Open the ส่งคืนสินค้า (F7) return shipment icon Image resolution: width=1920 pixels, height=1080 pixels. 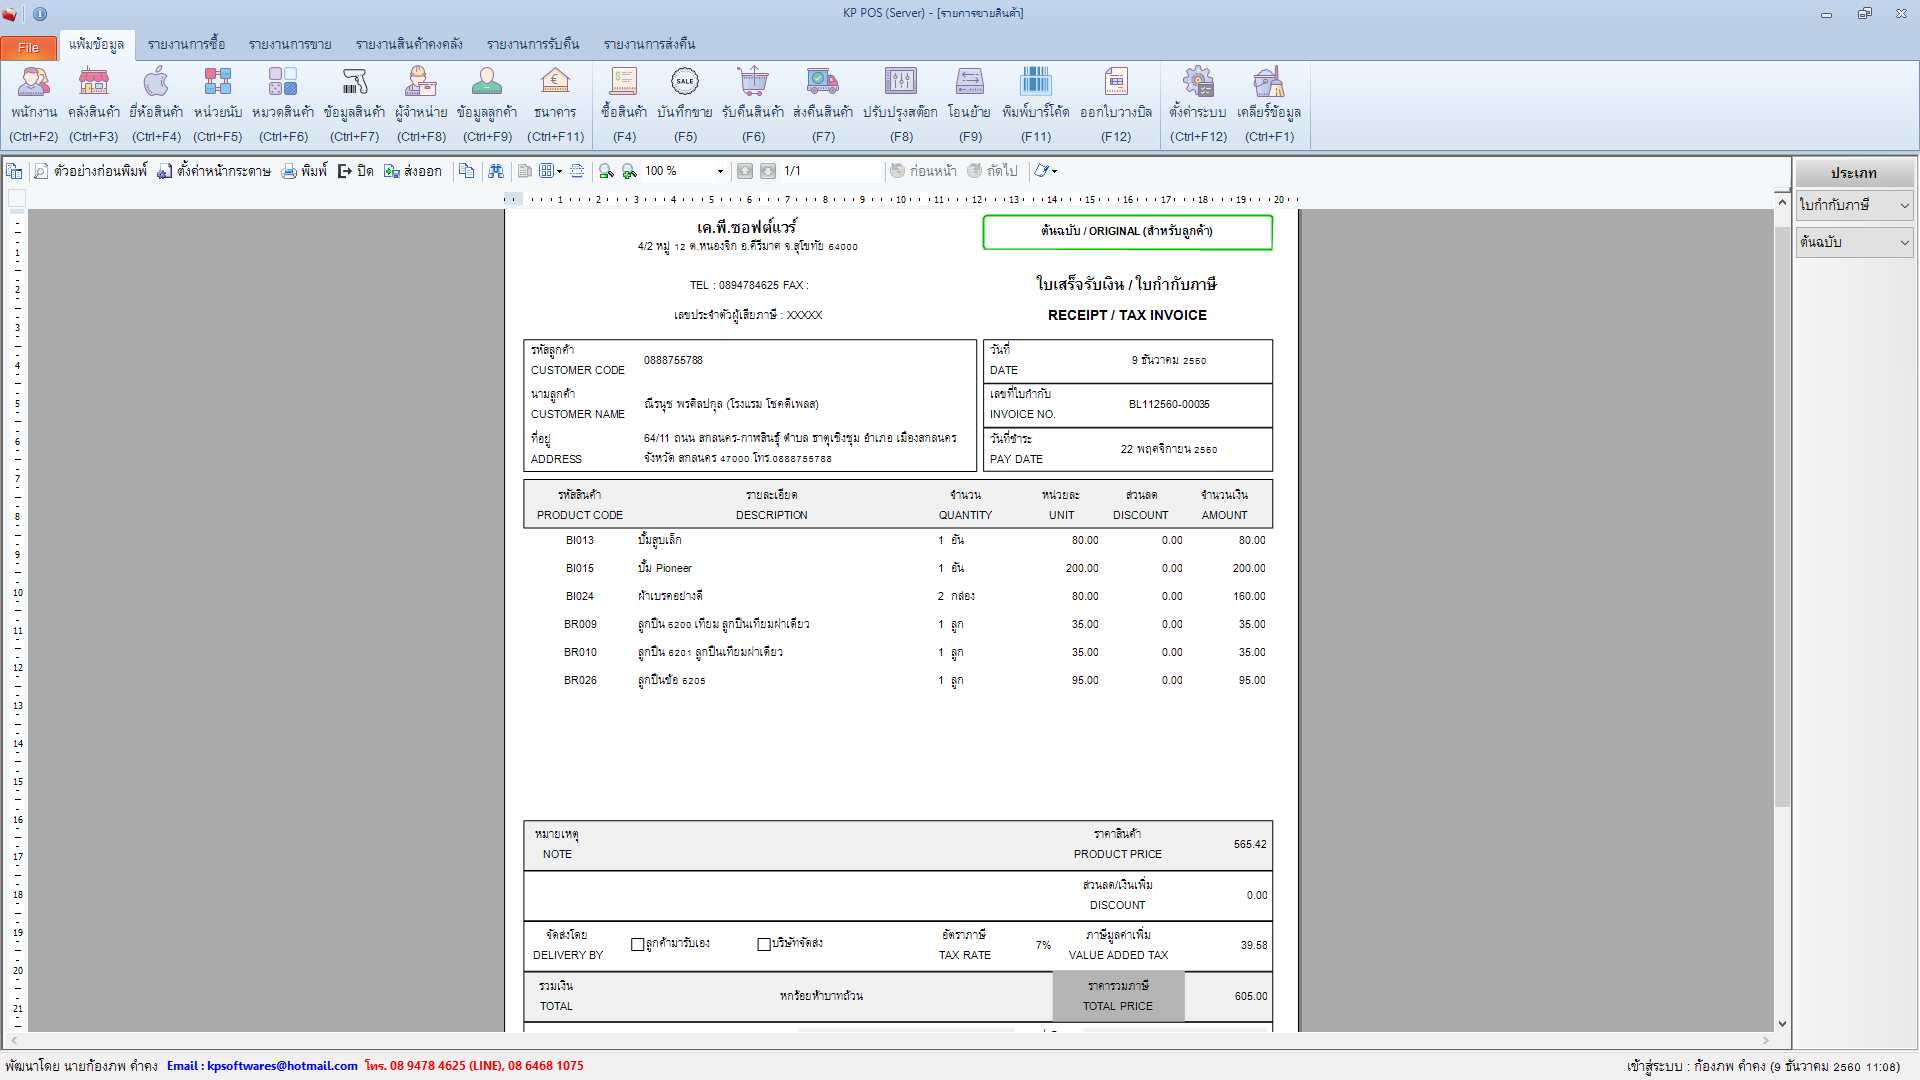pos(823,105)
